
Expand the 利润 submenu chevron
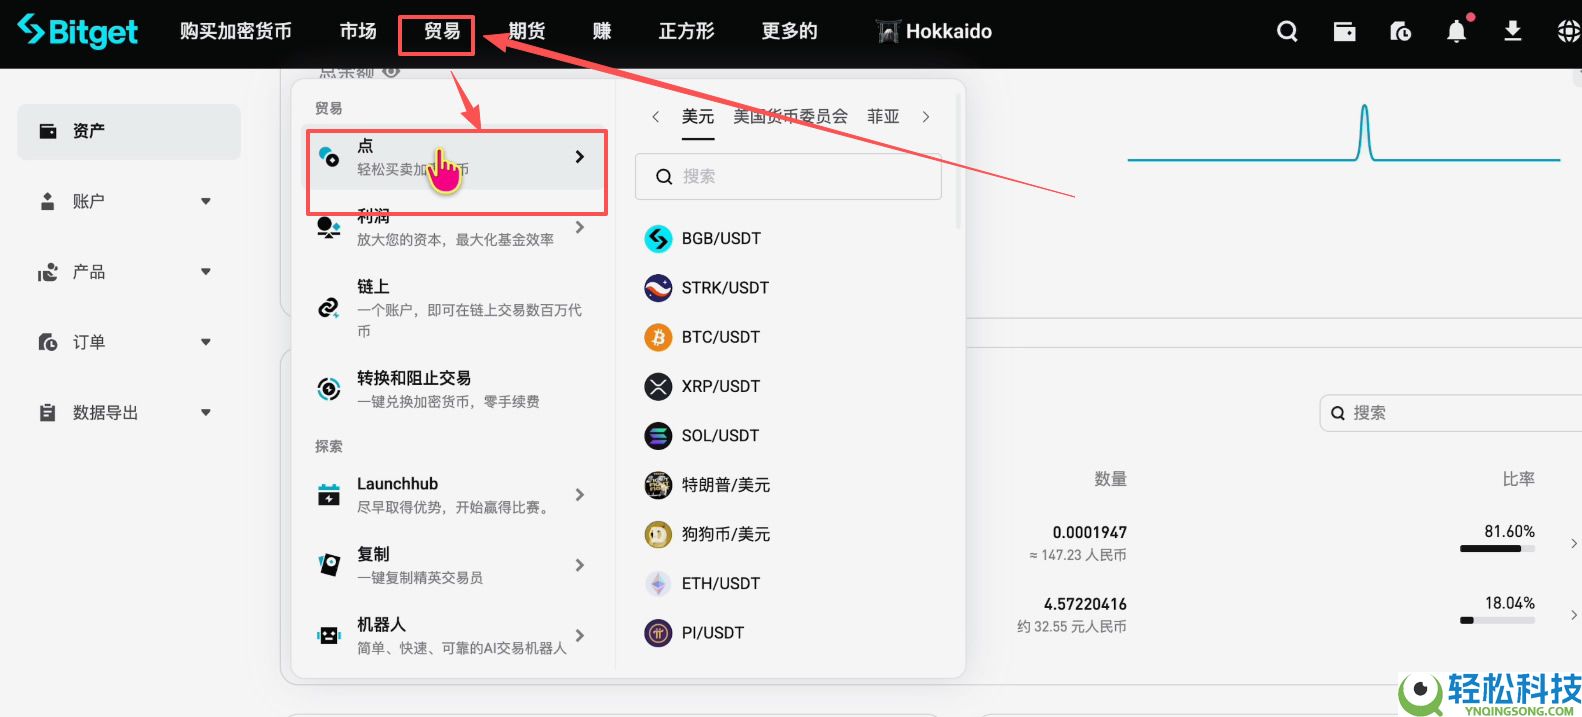pos(580,228)
